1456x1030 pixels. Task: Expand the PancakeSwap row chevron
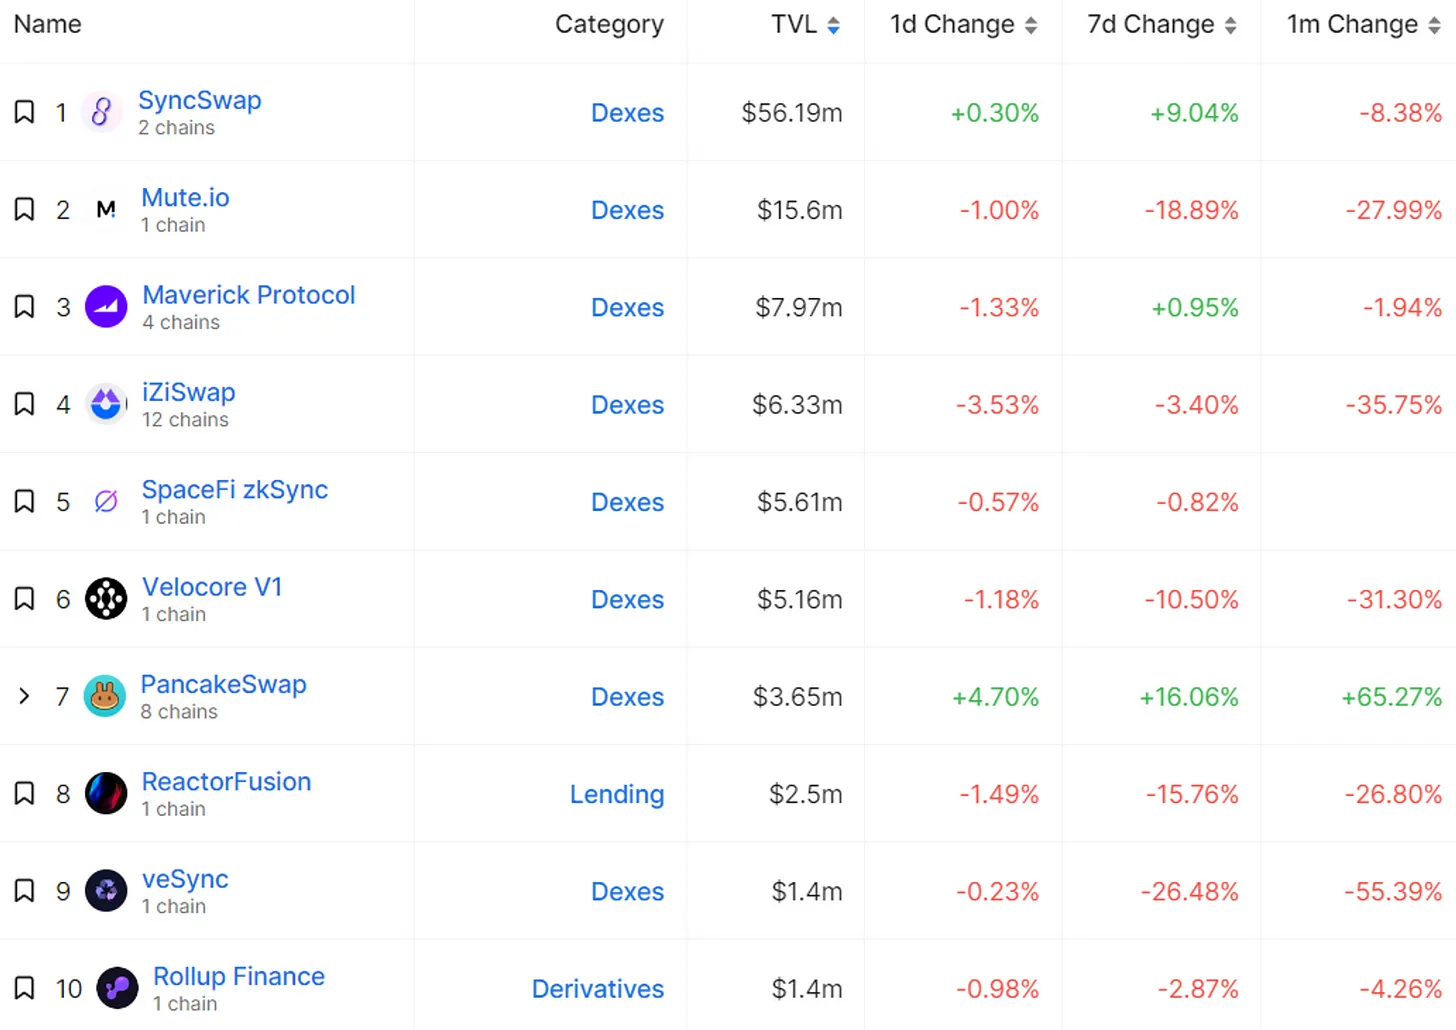(x=24, y=696)
